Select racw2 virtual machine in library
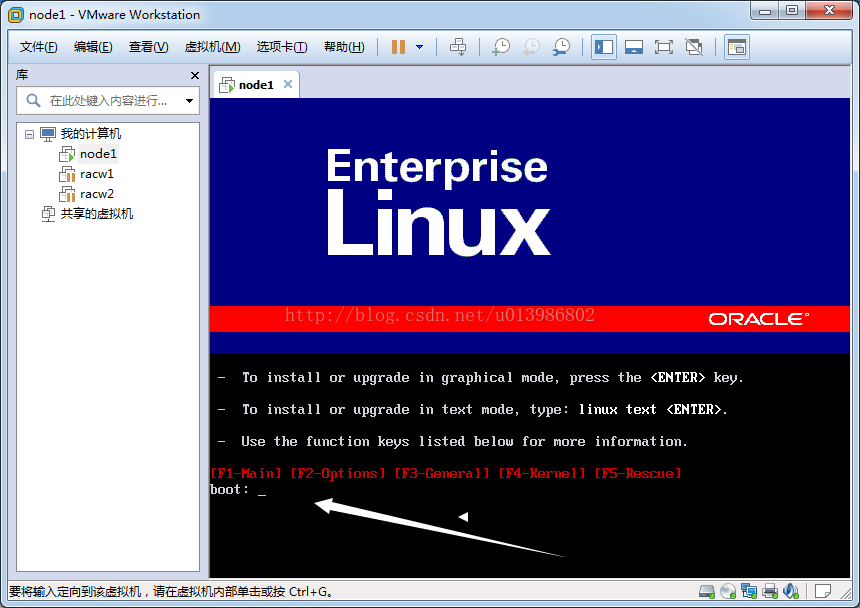The height and width of the screenshot is (608, 860). pyautogui.click(x=97, y=194)
